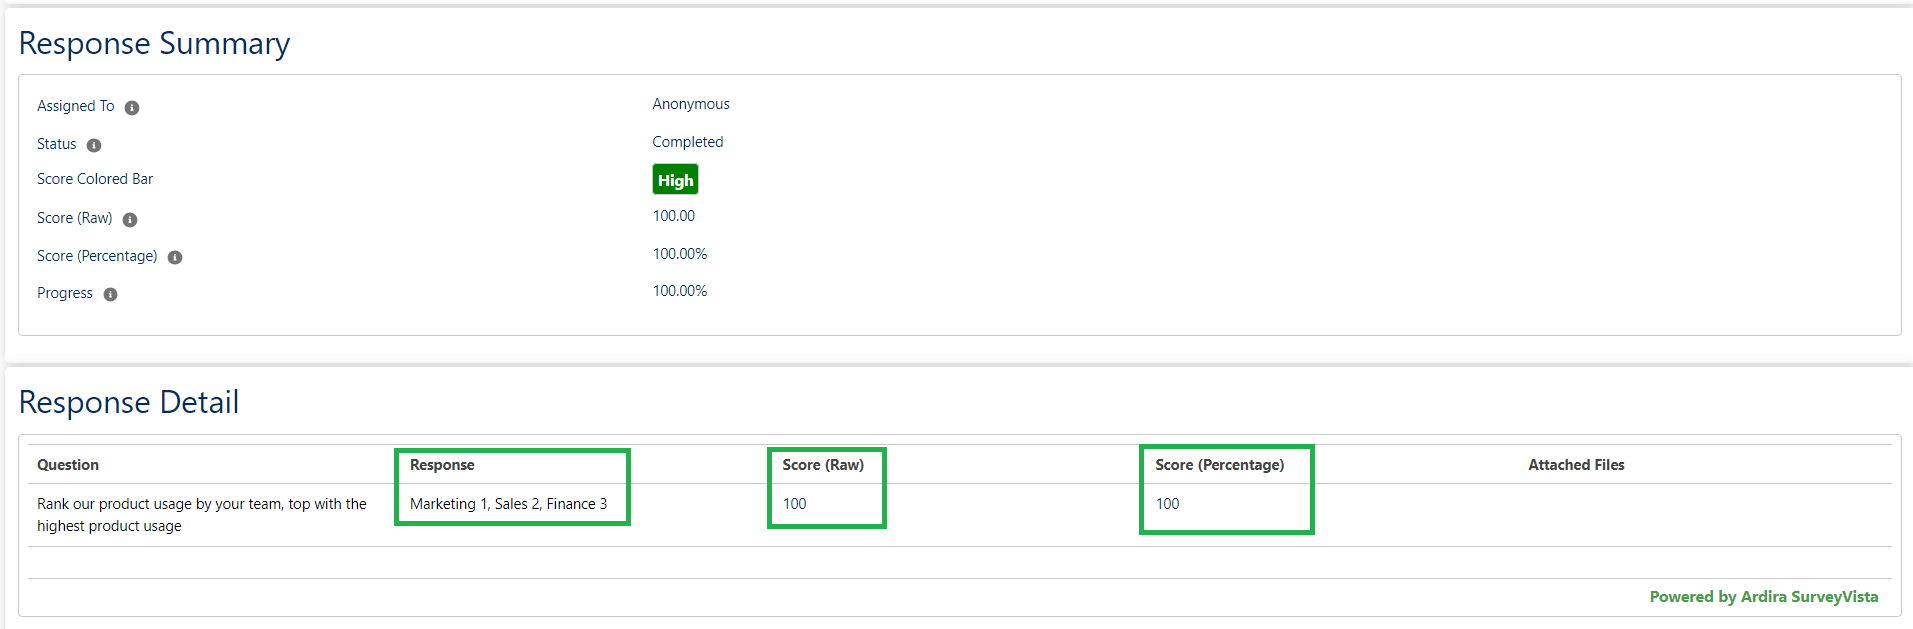Click the 100.00% progress value

tap(680, 291)
